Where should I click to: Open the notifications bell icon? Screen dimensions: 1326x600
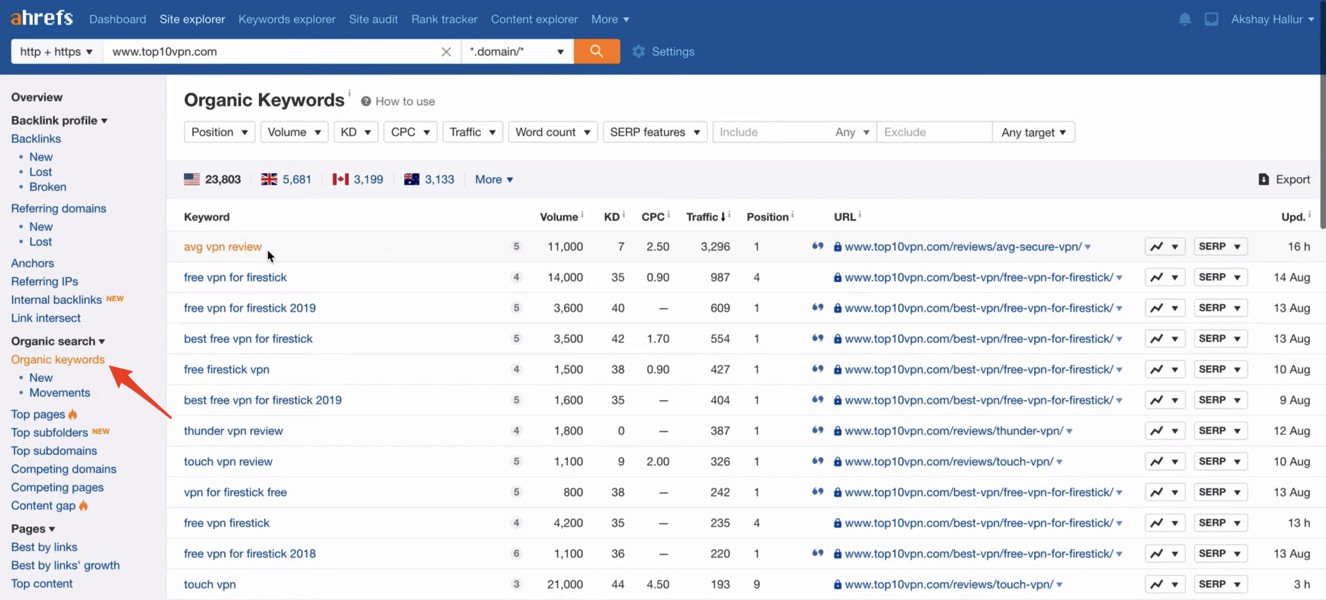[x=1184, y=19]
